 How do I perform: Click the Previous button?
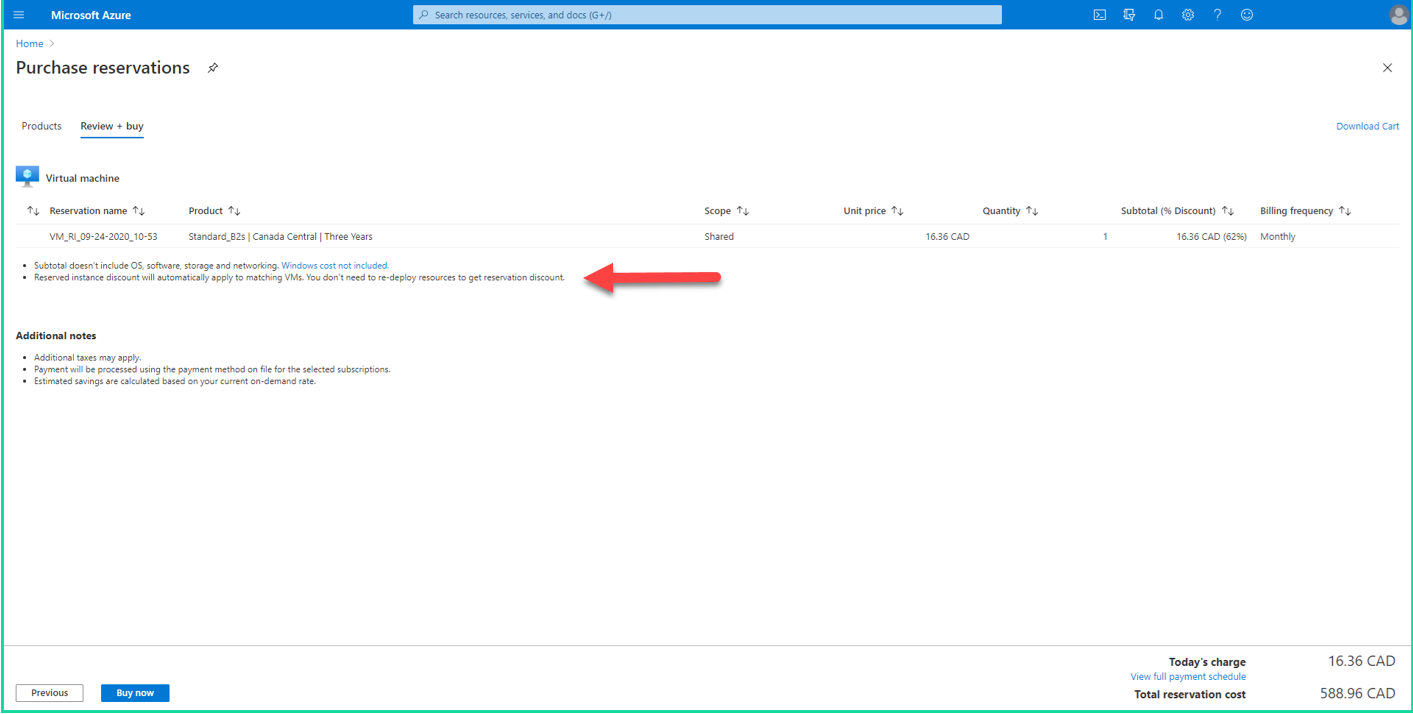(50, 693)
